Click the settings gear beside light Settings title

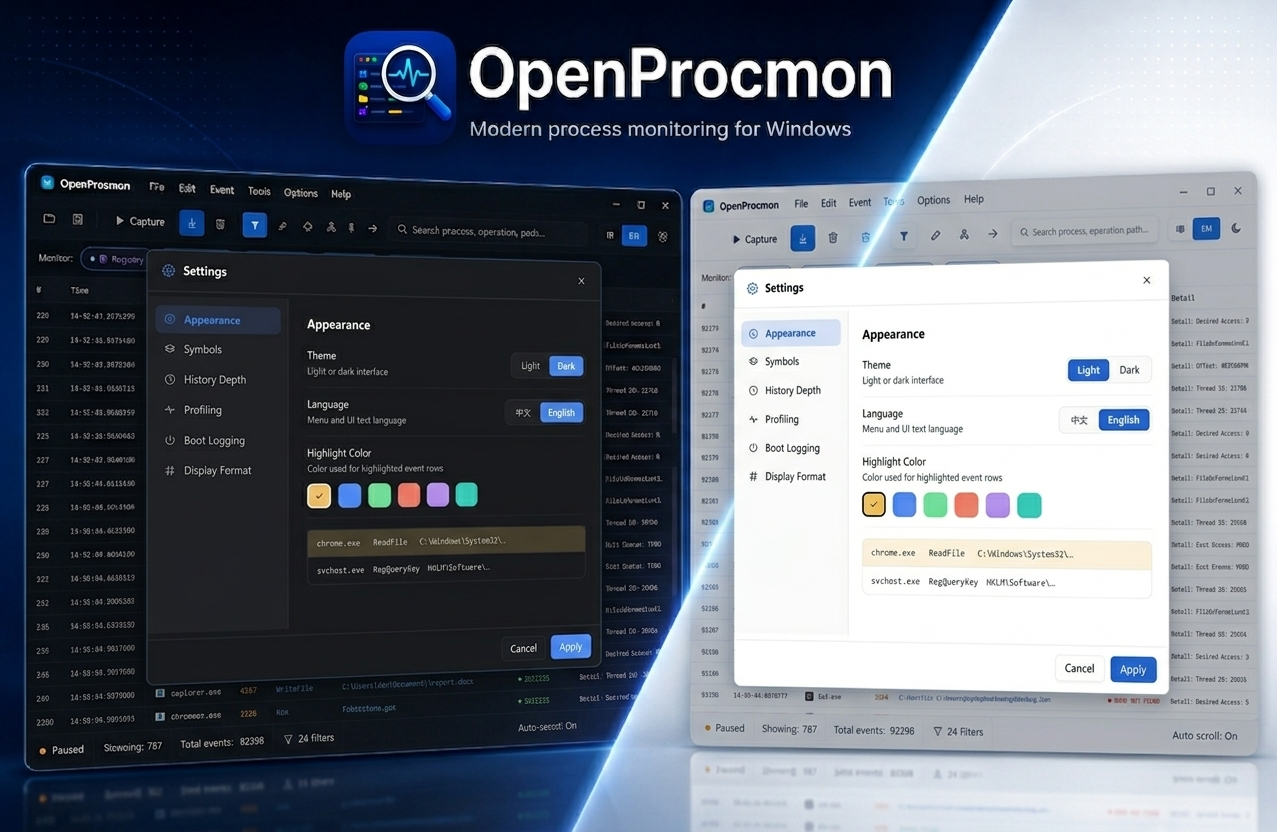[752, 288]
